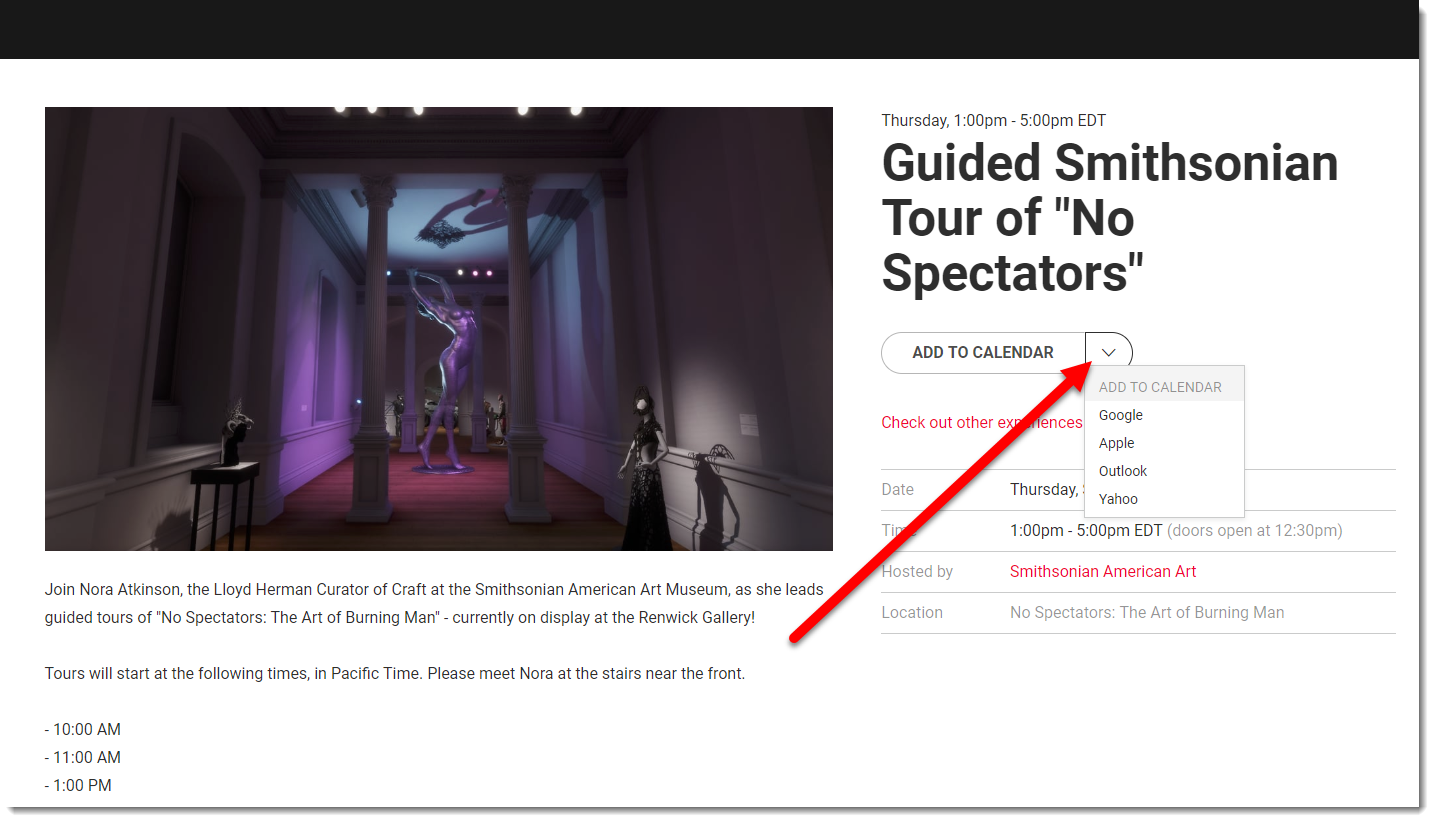Viewport: 1434px width, 822px height.
Task: Click the Hosted by label
Action: pos(917,572)
